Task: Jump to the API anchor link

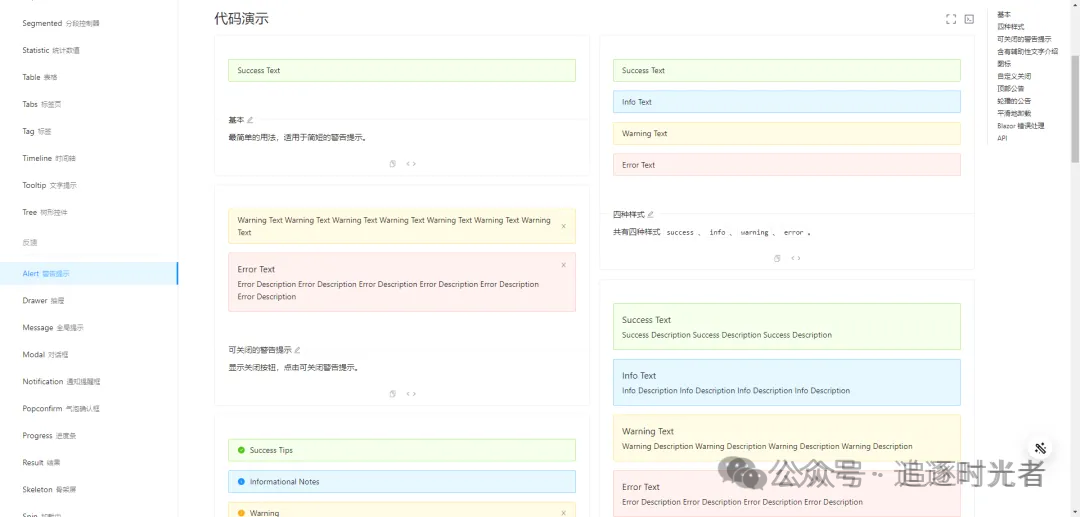Action: tap(1002, 138)
